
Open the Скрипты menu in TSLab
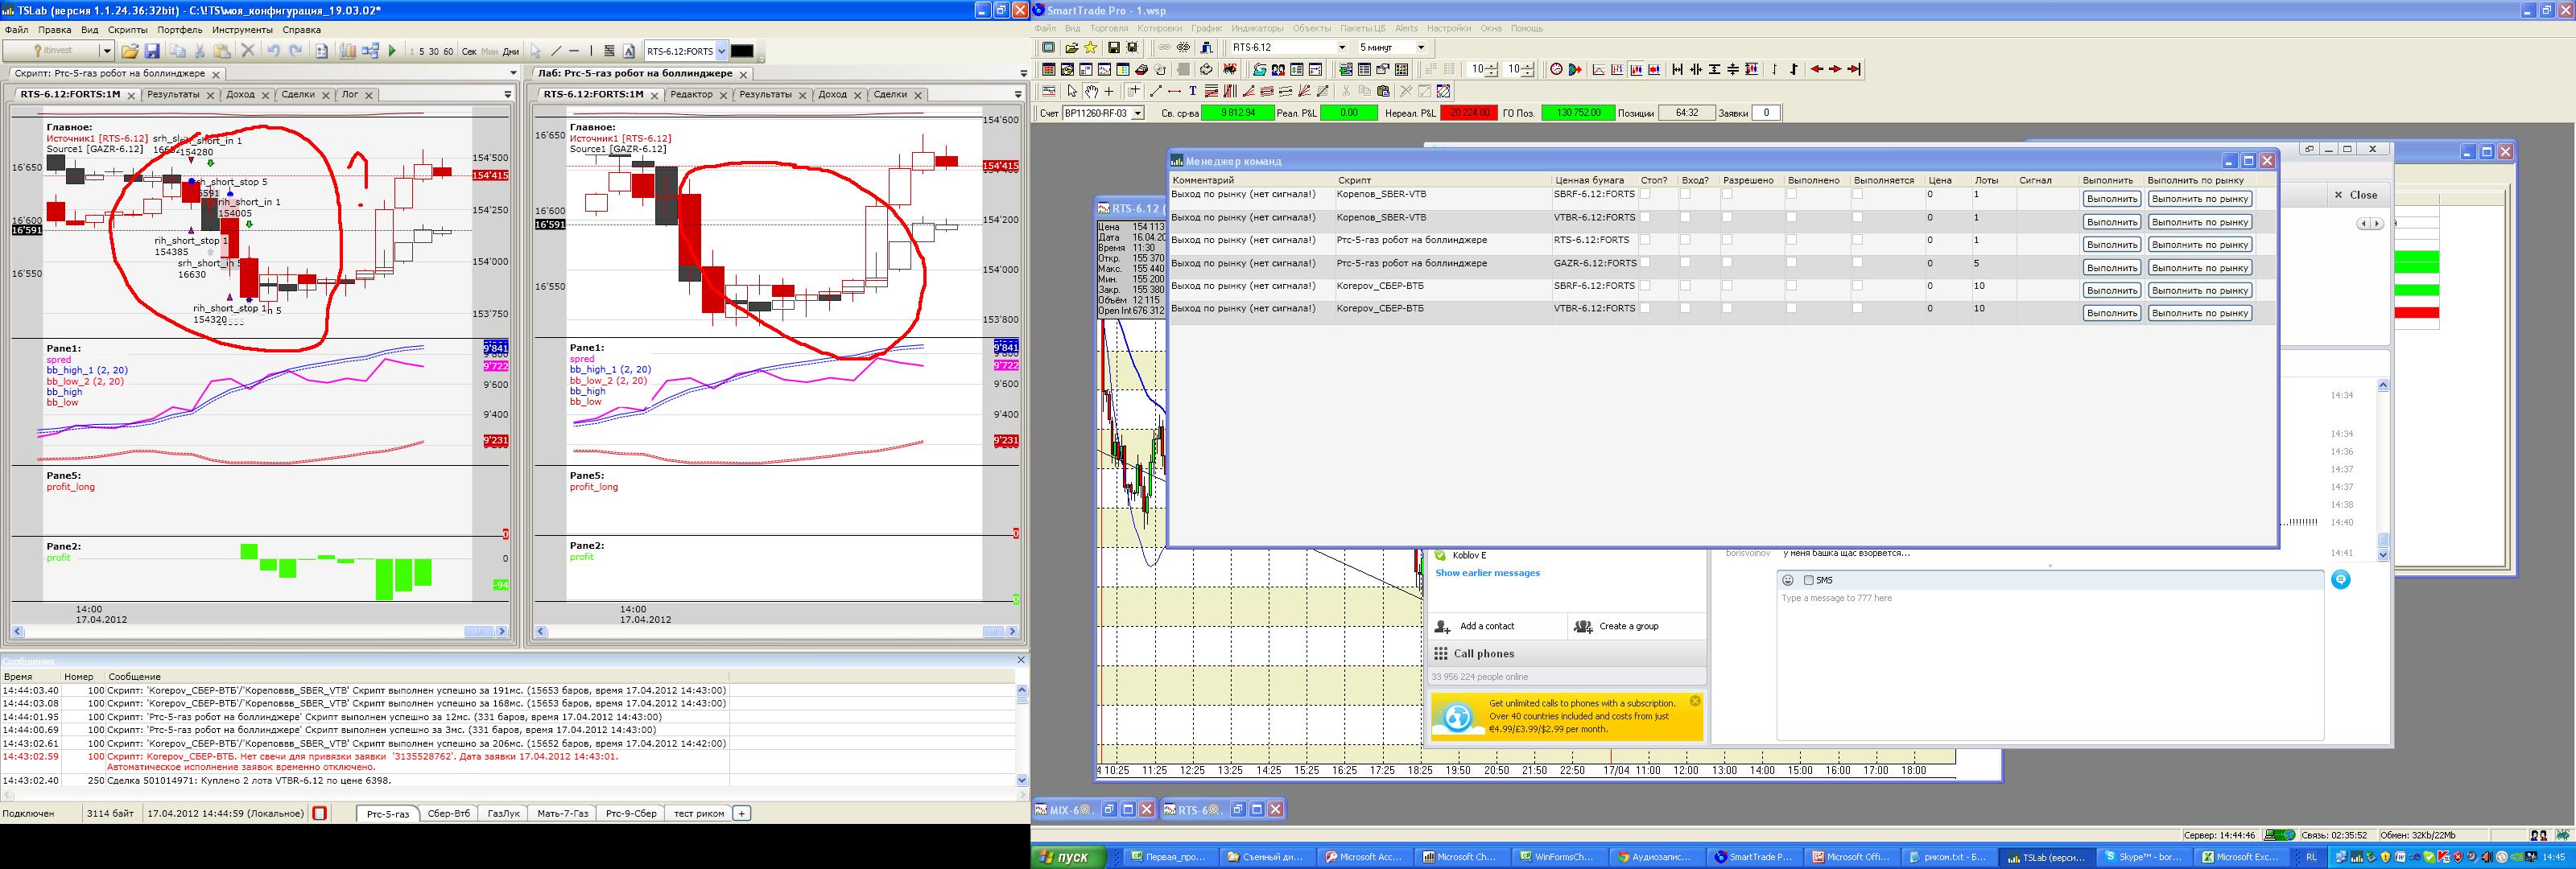[x=128, y=30]
